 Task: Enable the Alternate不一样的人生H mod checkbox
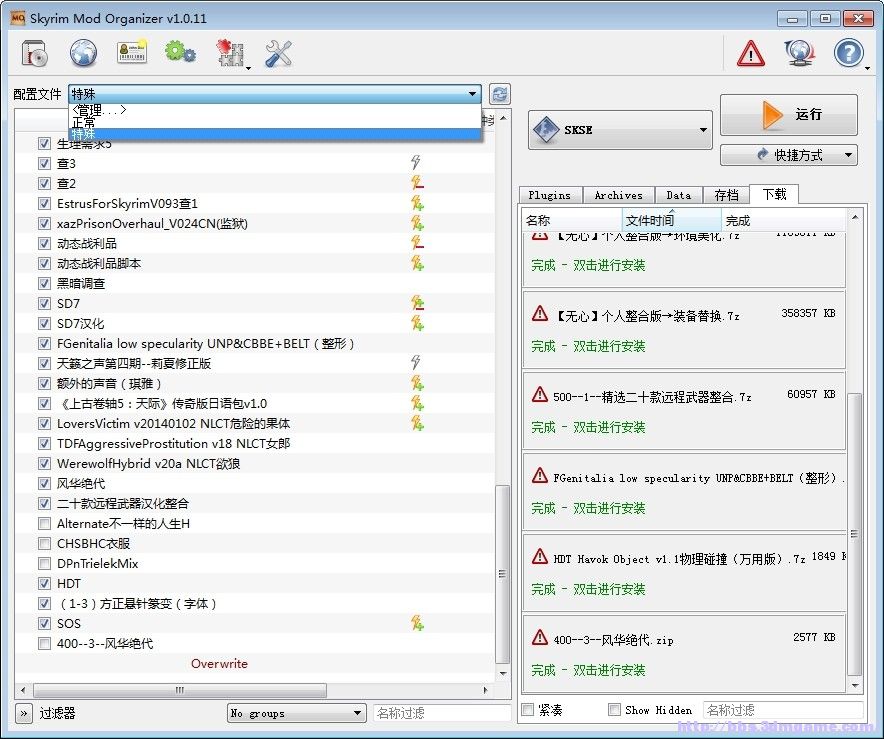coord(44,523)
